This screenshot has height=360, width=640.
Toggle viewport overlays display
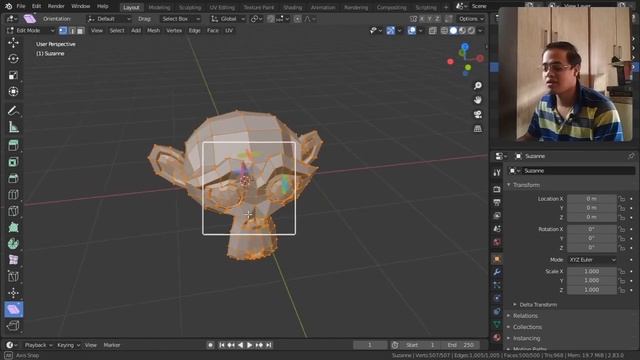411,31
